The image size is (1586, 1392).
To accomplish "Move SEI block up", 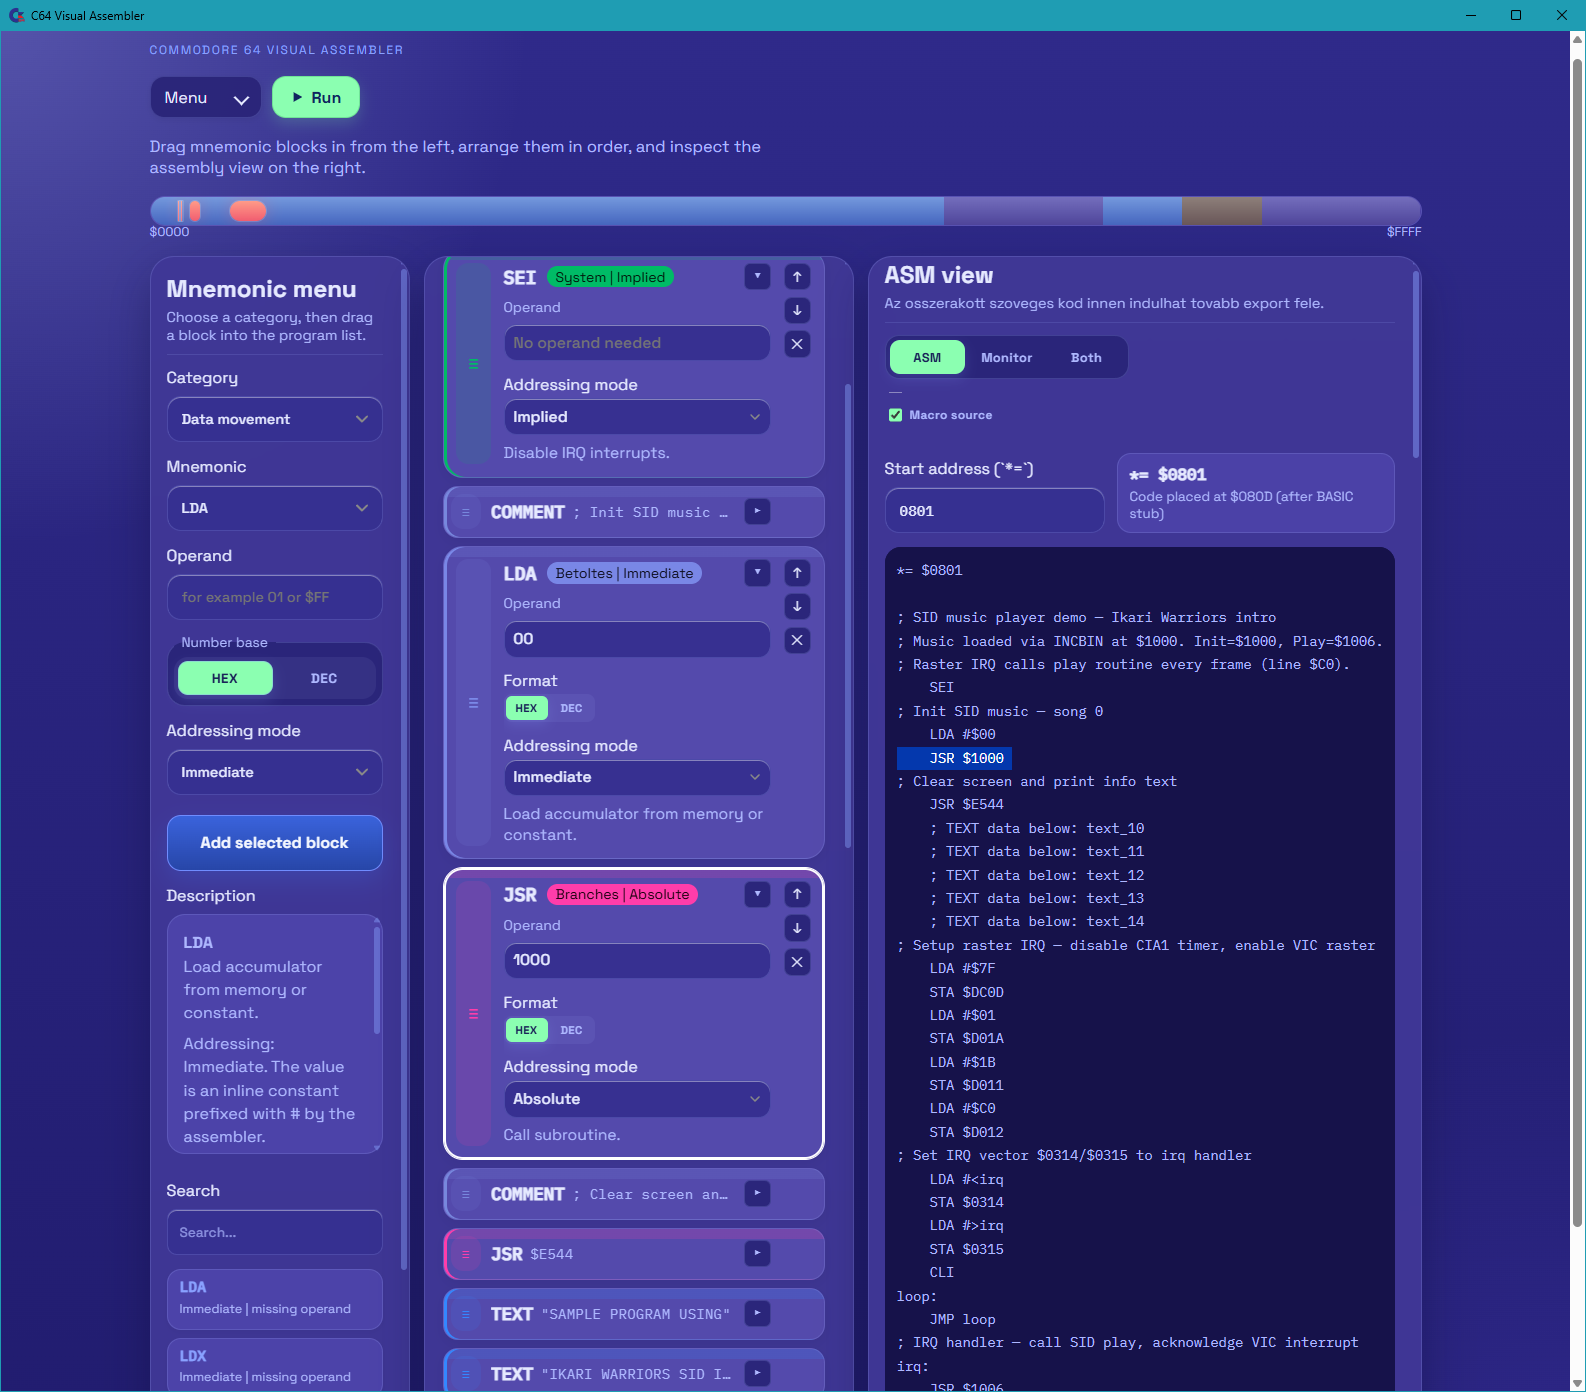I will tap(797, 277).
